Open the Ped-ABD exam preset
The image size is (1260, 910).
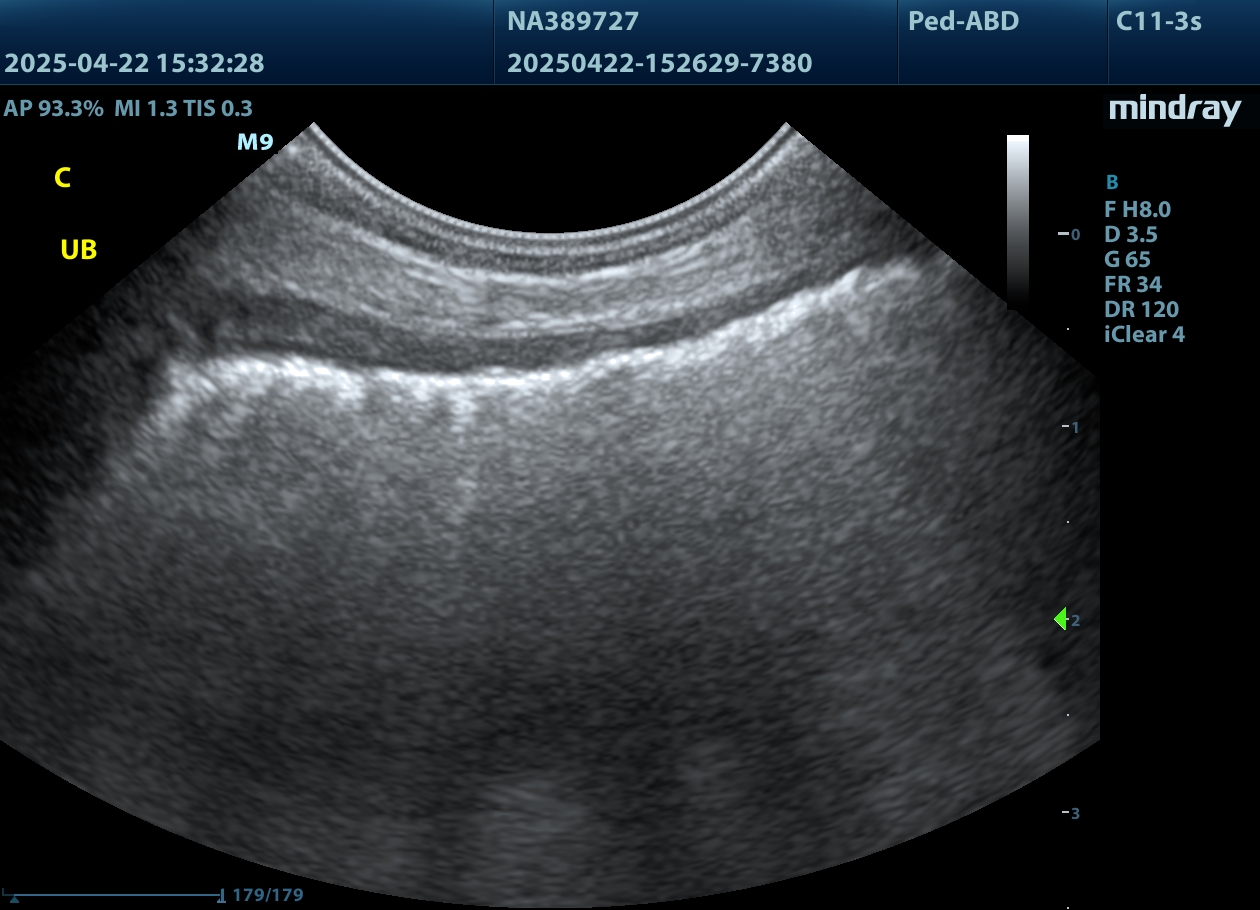click(x=963, y=21)
